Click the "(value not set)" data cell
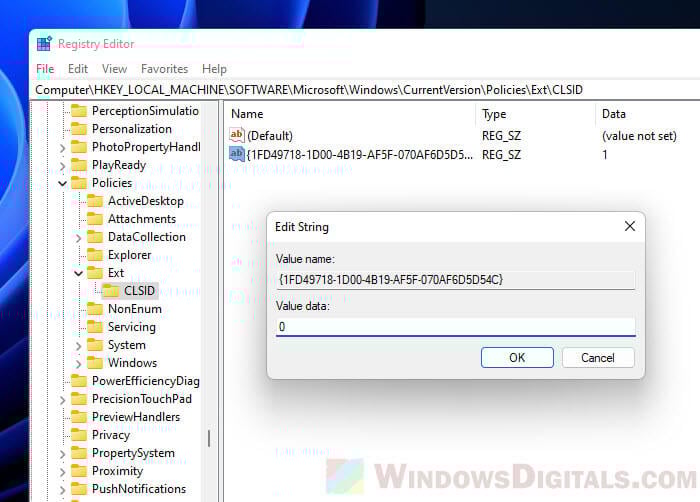Image resolution: width=700 pixels, height=502 pixels. click(x=639, y=136)
